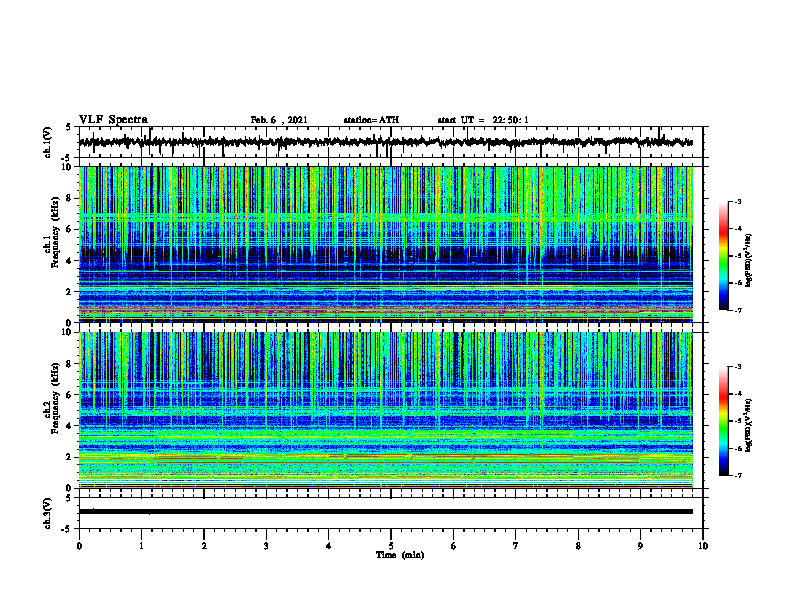Click the time axis tick label "9"
This screenshot has height=612, width=792.
[x=640, y=546]
